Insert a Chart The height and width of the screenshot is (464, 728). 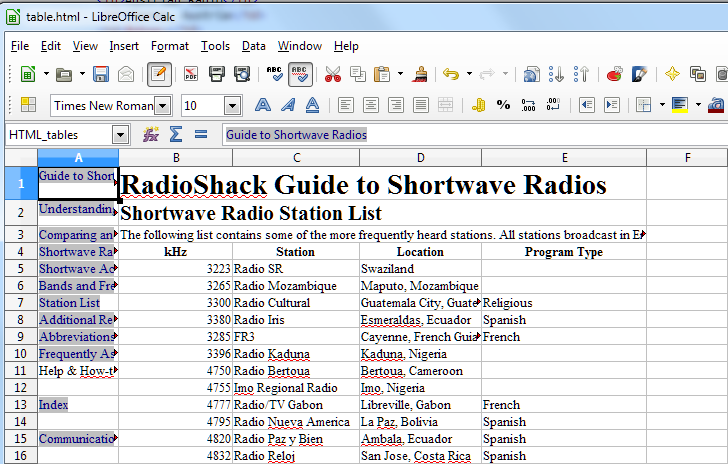click(614, 74)
